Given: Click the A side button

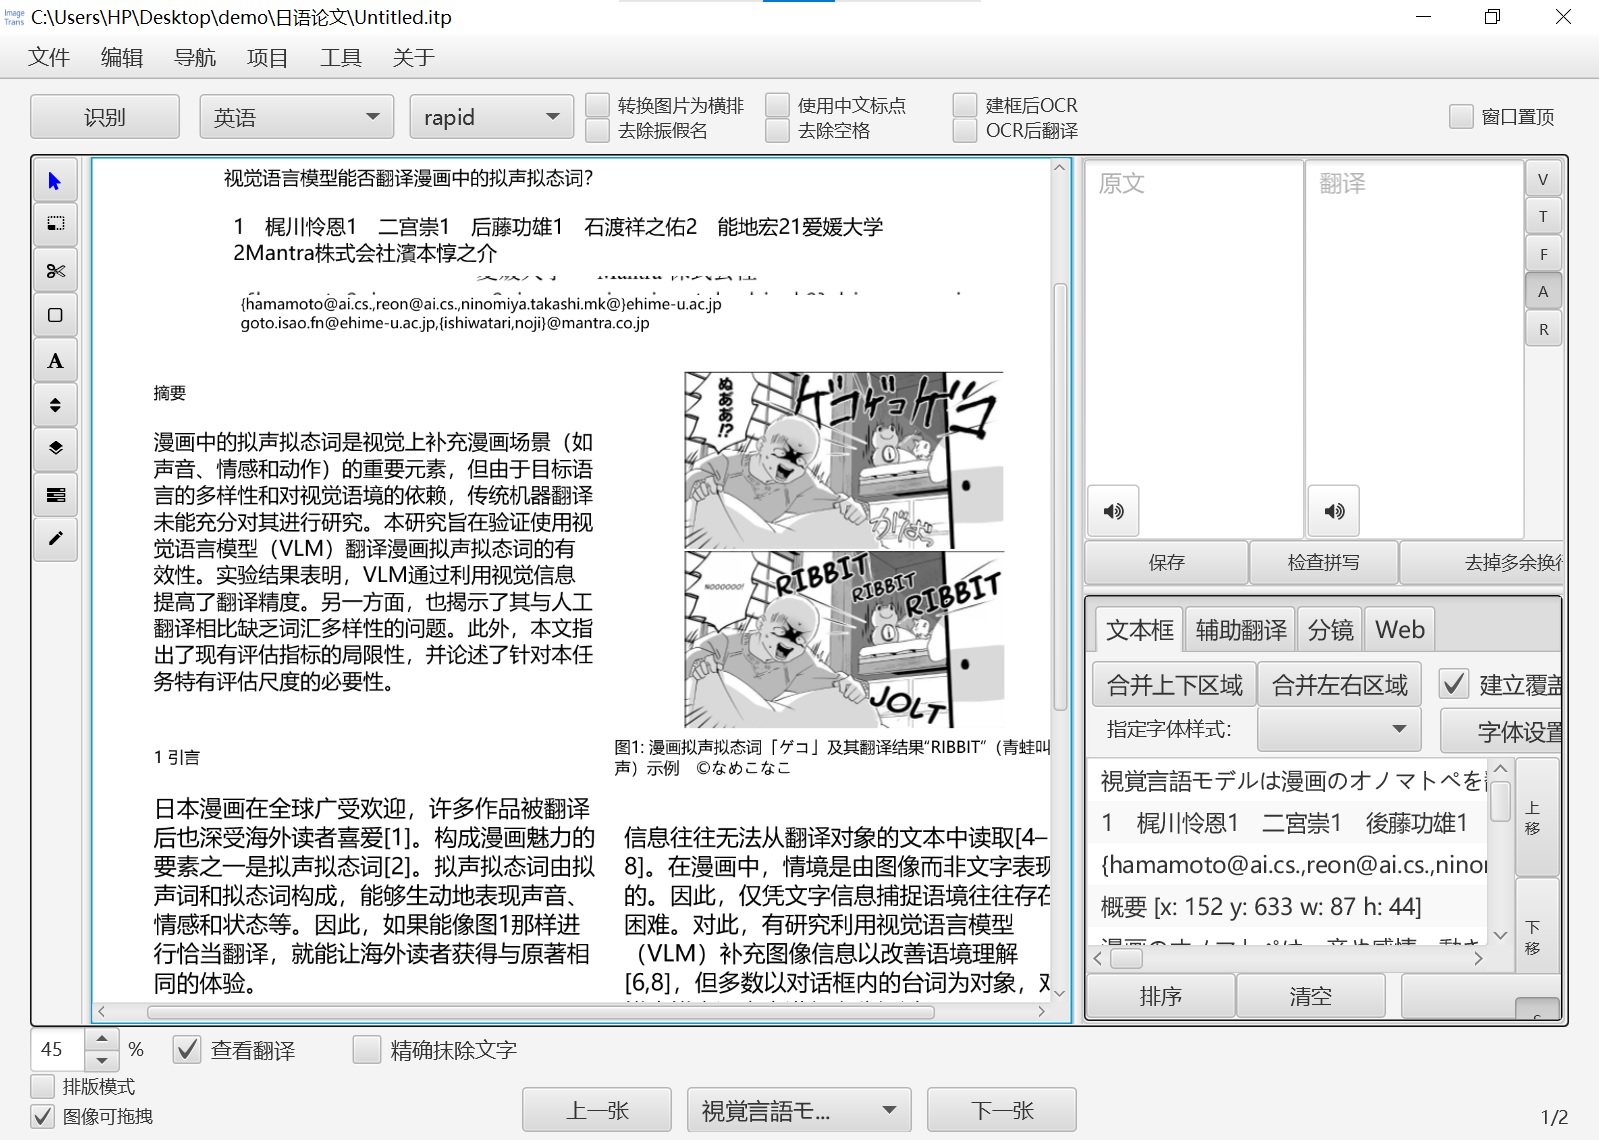Looking at the screenshot, I should 1543,292.
